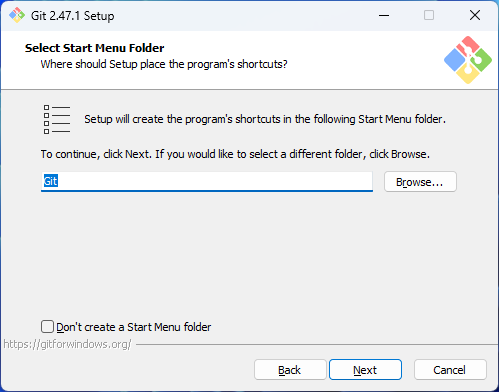Click the "Select Start Menu Folder" heading
499x392 pixels.
(95, 48)
